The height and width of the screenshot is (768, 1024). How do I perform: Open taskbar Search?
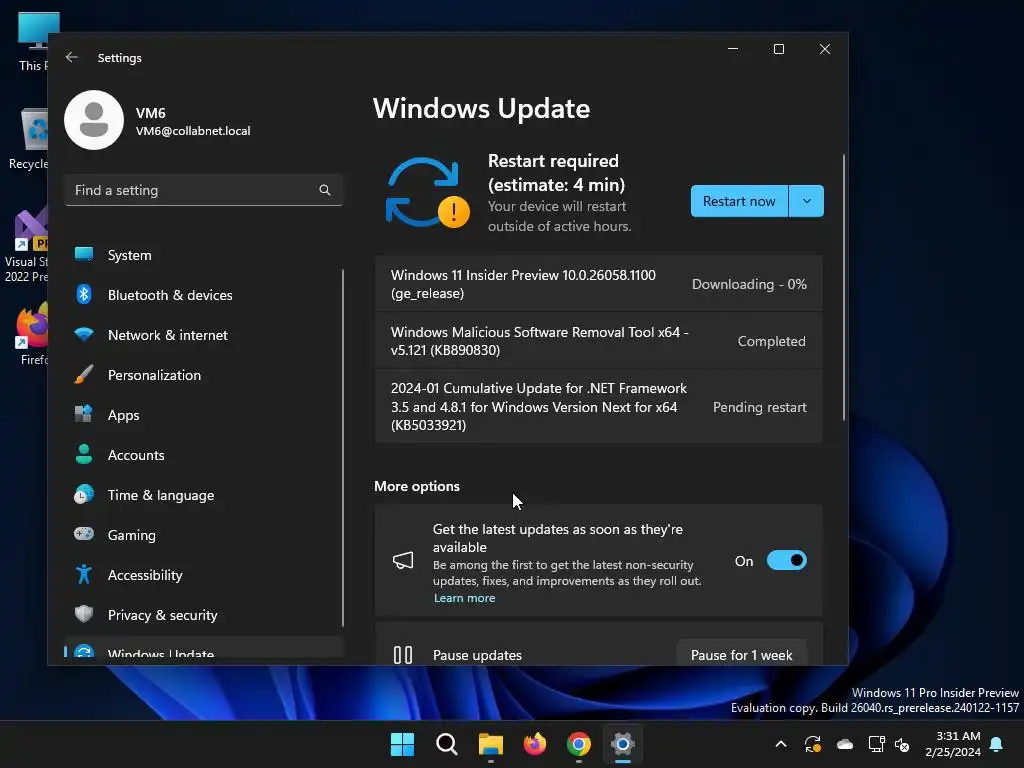tap(447, 744)
